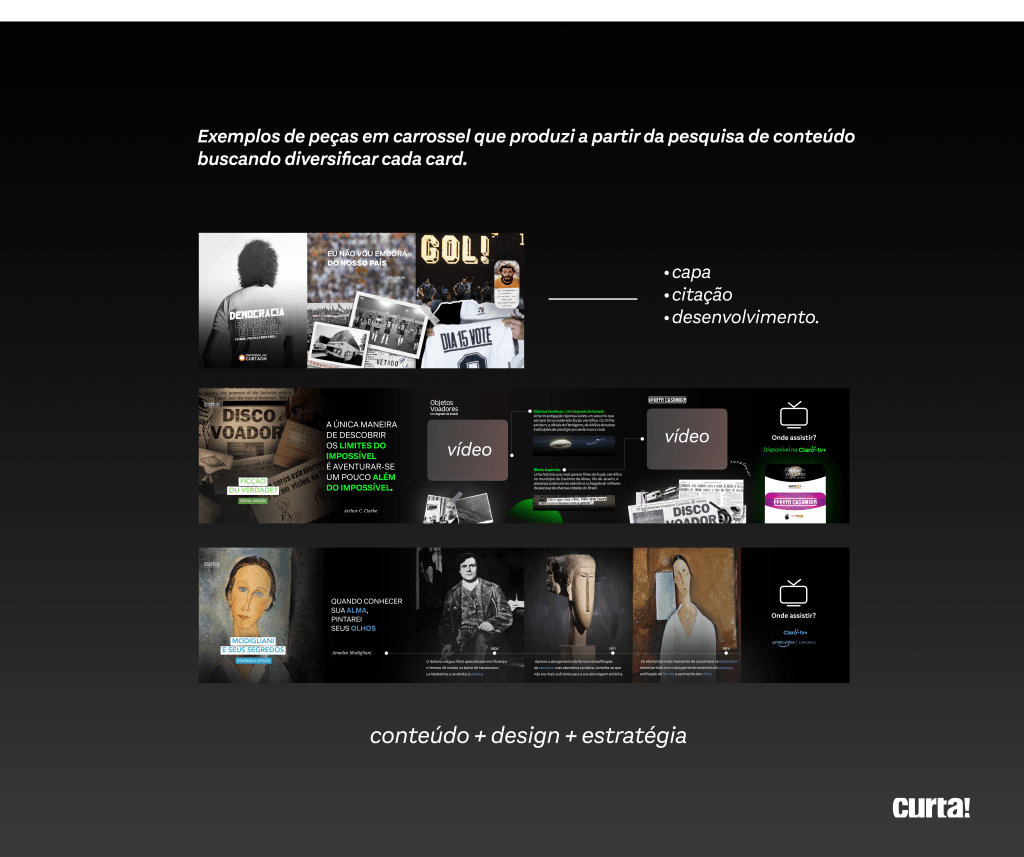This screenshot has height=857, width=1024.
Task: Click the 'desenvolvimento.' bullet item
Action: tap(744, 318)
